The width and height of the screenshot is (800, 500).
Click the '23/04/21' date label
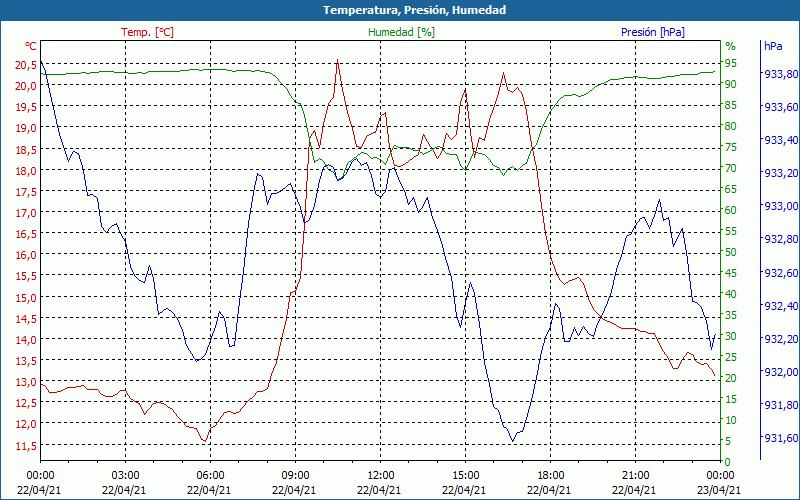pyautogui.click(x=719, y=490)
